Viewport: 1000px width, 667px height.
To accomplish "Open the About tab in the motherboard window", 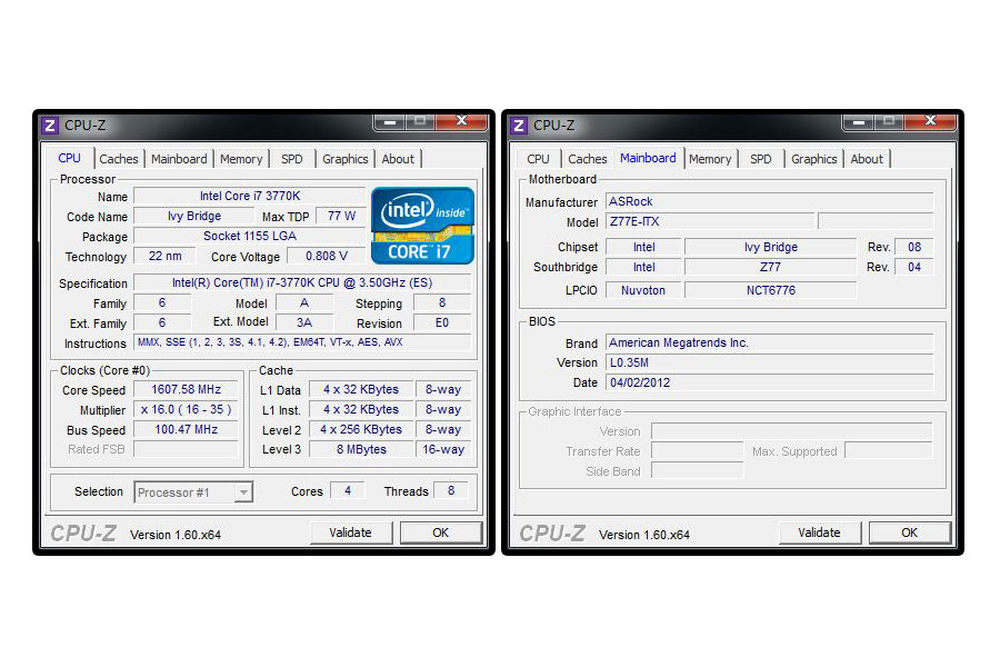I will (x=867, y=159).
